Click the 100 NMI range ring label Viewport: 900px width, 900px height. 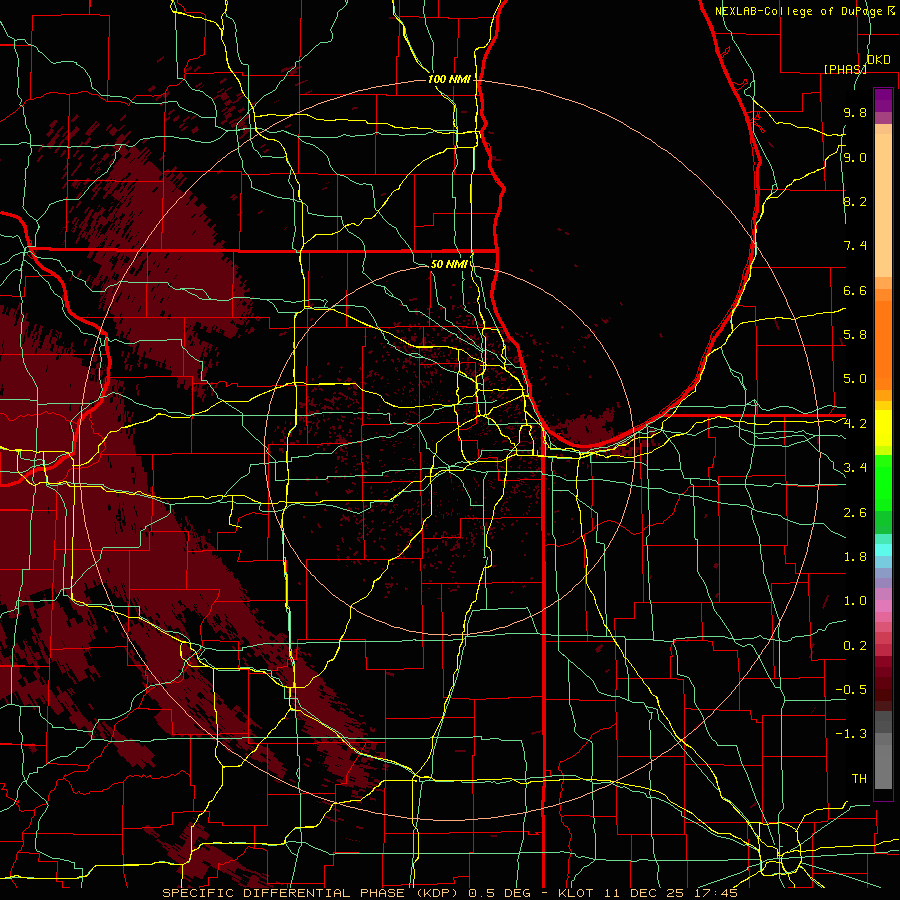(449, 79)
